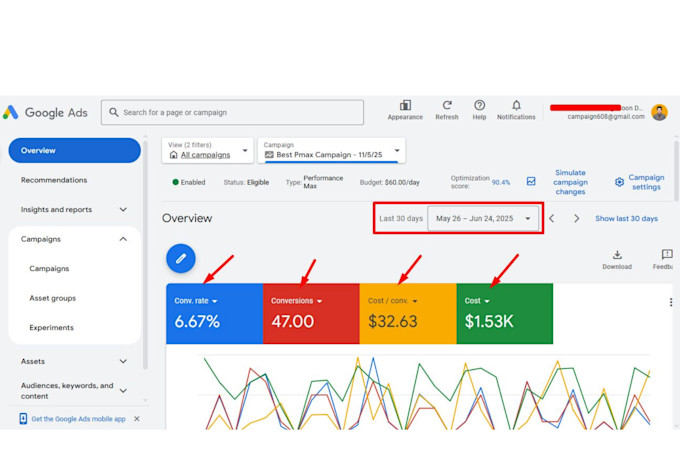Click the sidebar vertical scrollbar

[145, 254]
